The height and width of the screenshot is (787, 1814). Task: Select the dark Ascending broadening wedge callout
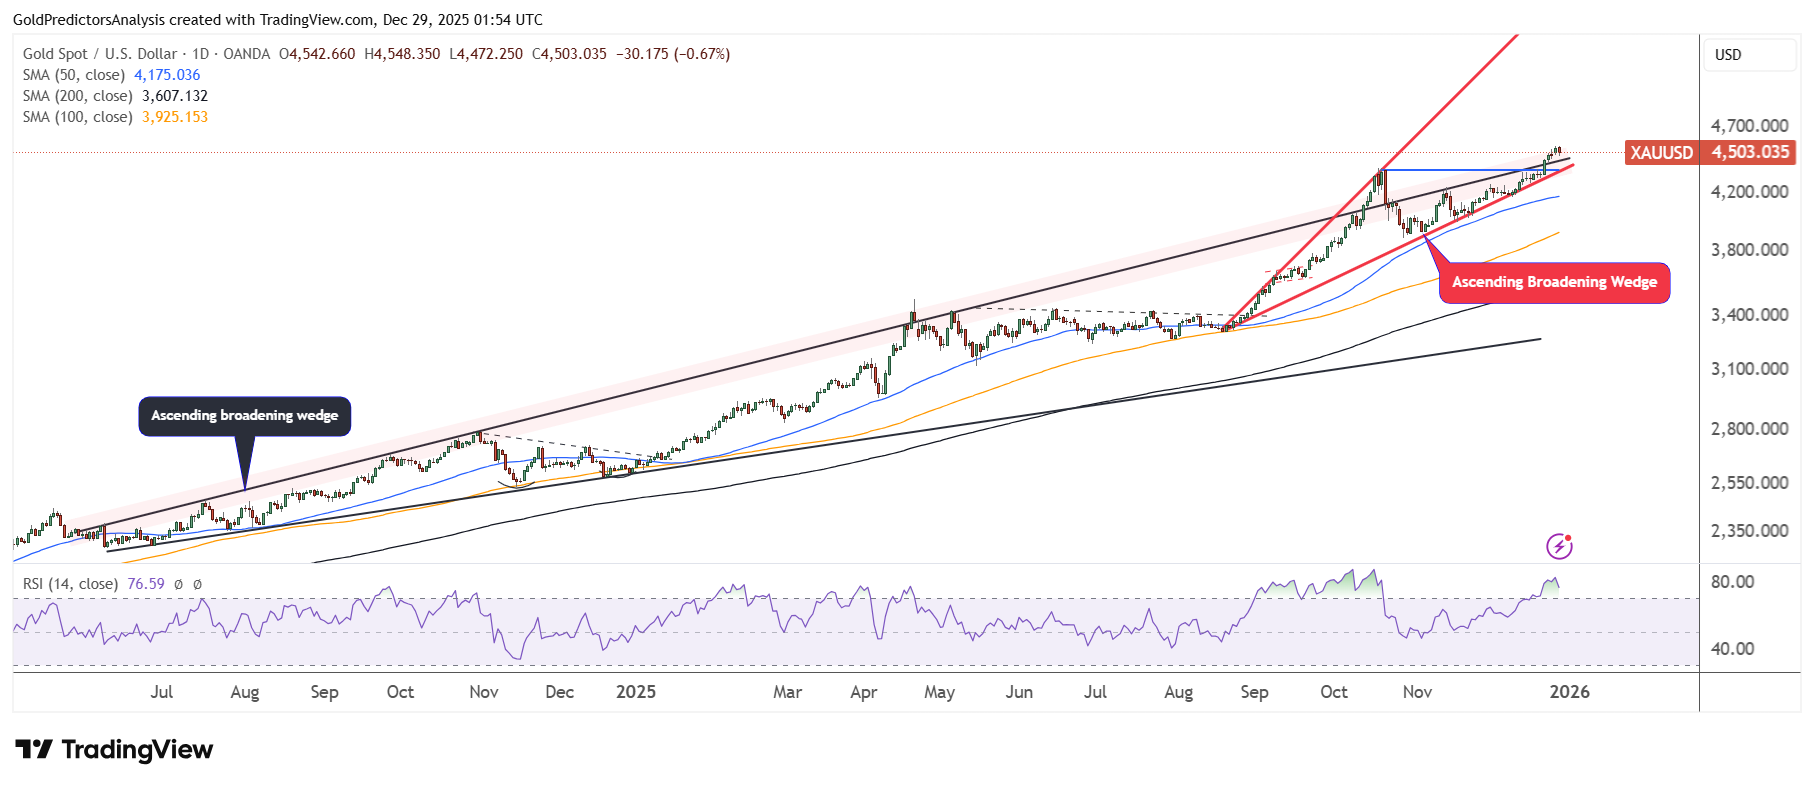click(x=244, y=416)
